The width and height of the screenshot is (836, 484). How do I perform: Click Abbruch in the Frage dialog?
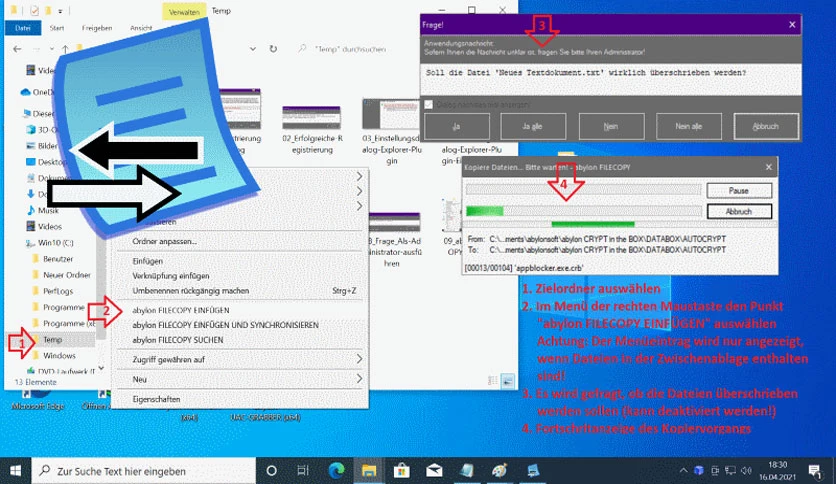(x=766, y=127)
